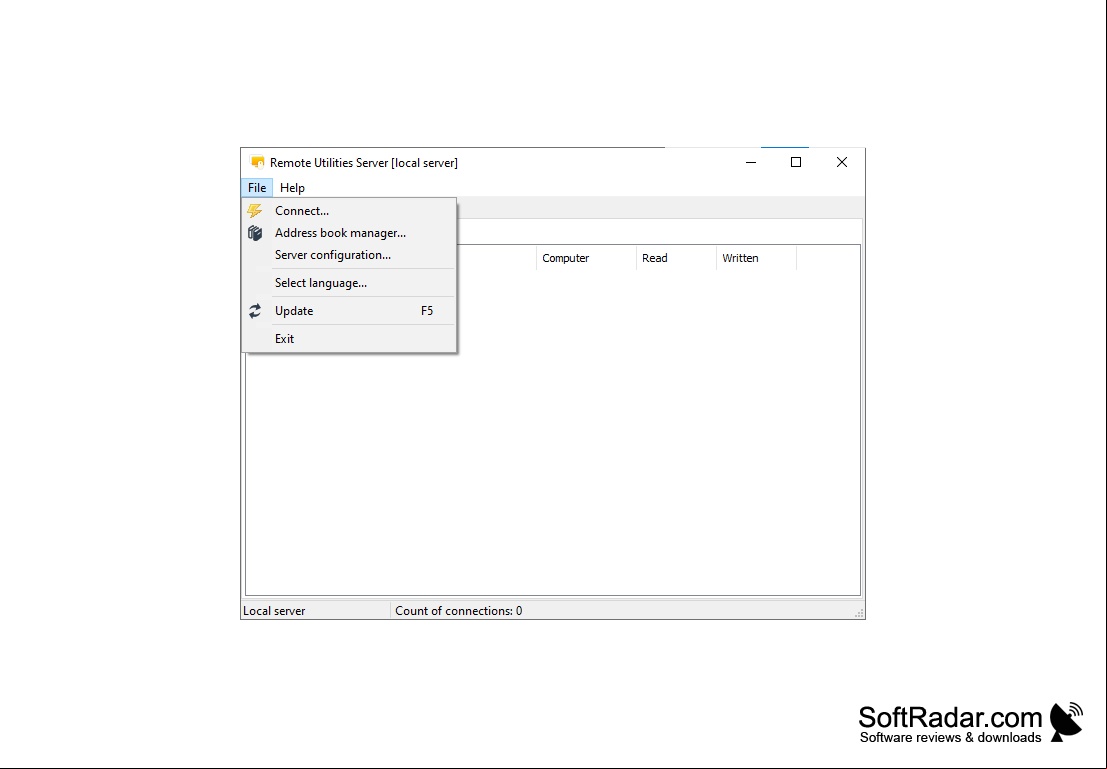The height and width of the screenshot is (769, 1107).
Task: Open the Help menu
Action: 292,188
